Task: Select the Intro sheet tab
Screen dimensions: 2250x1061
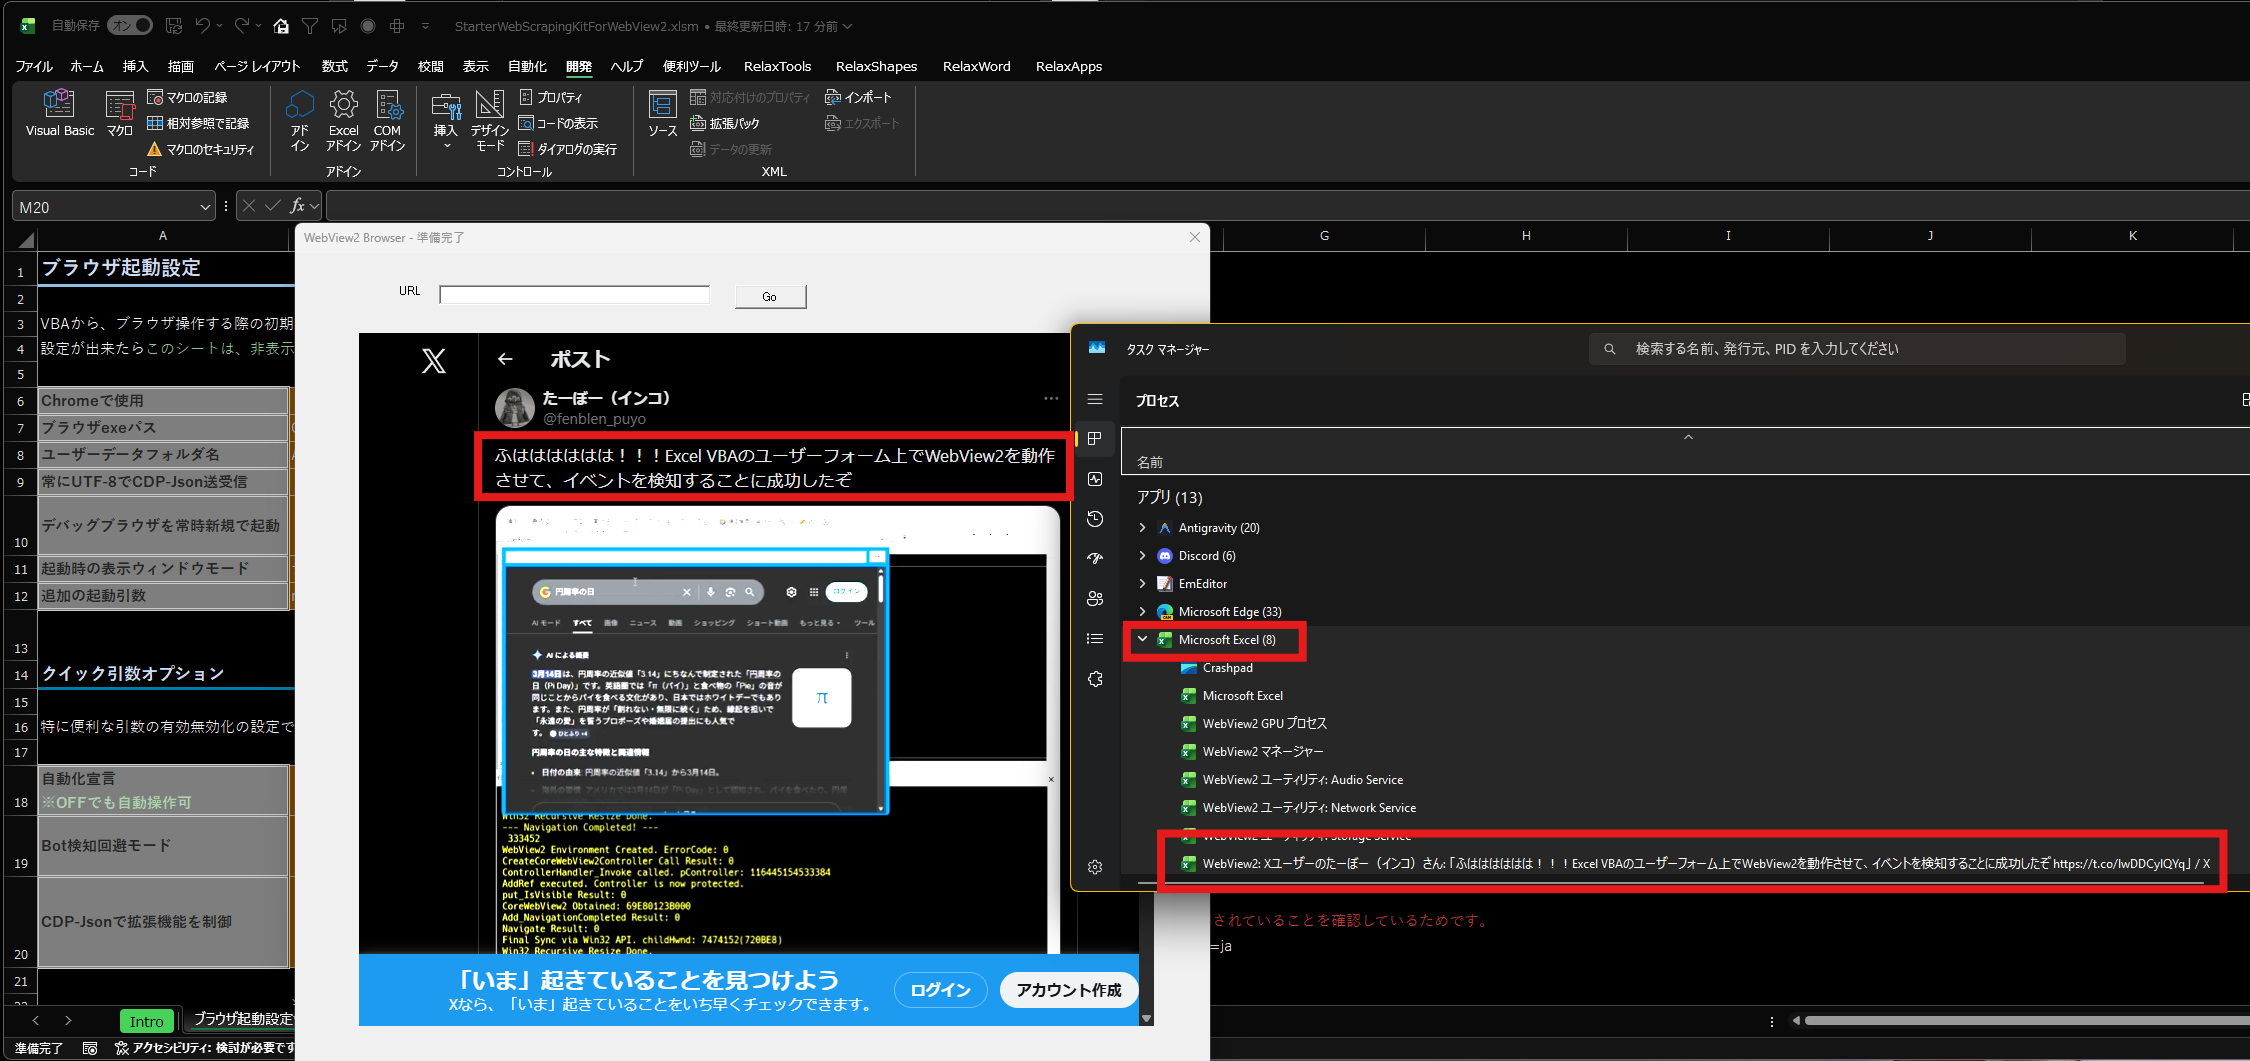Action: (146, 1021)
